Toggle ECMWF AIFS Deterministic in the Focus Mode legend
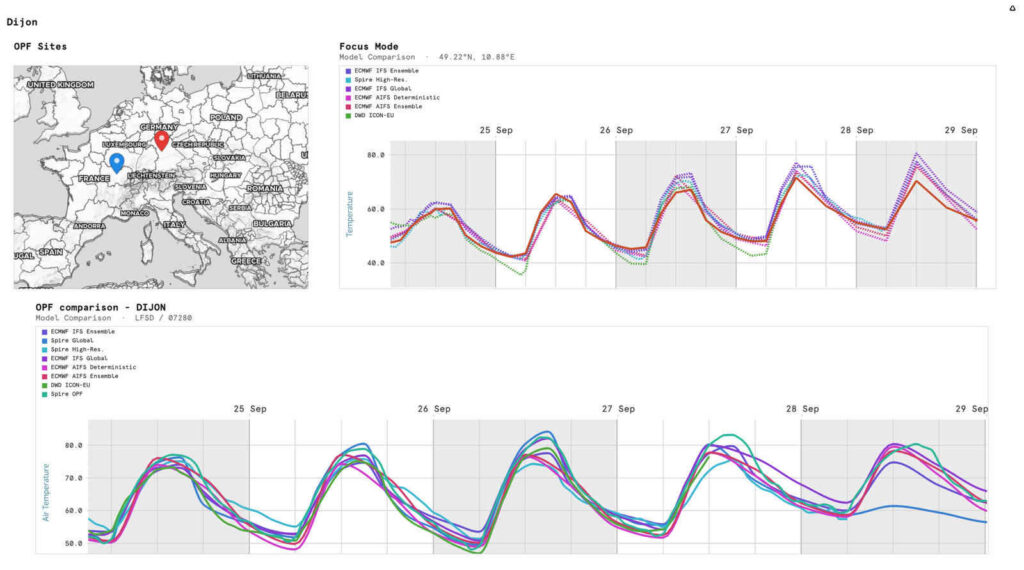Screen dimensions: 1024x570 392,97
